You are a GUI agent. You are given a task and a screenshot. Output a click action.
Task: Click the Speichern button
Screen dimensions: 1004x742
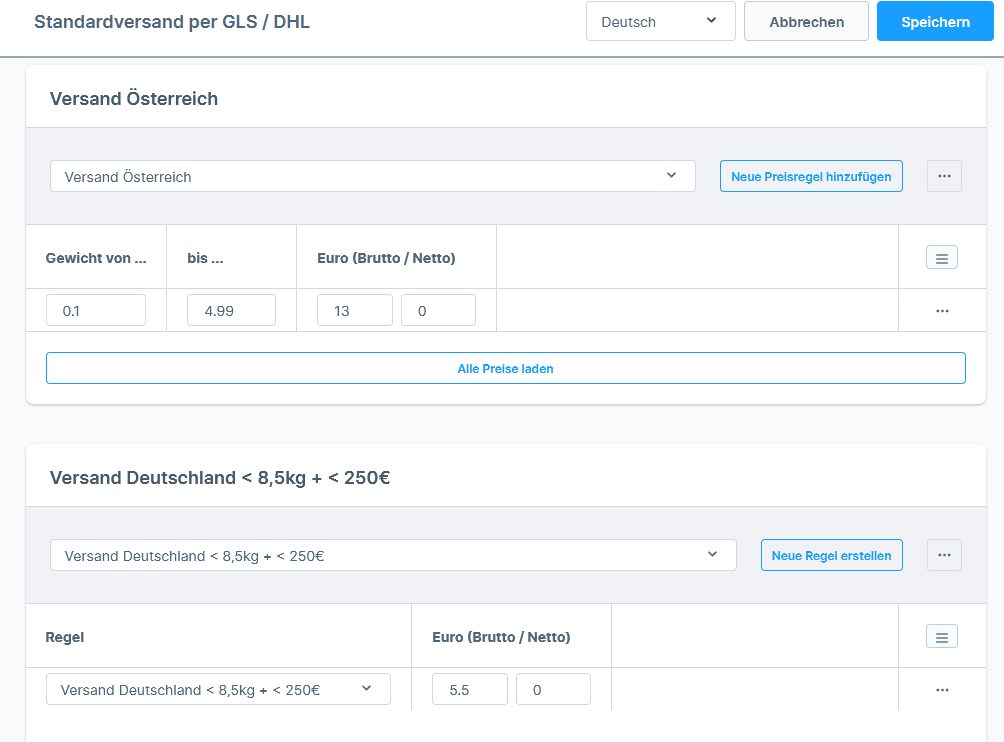935,21
